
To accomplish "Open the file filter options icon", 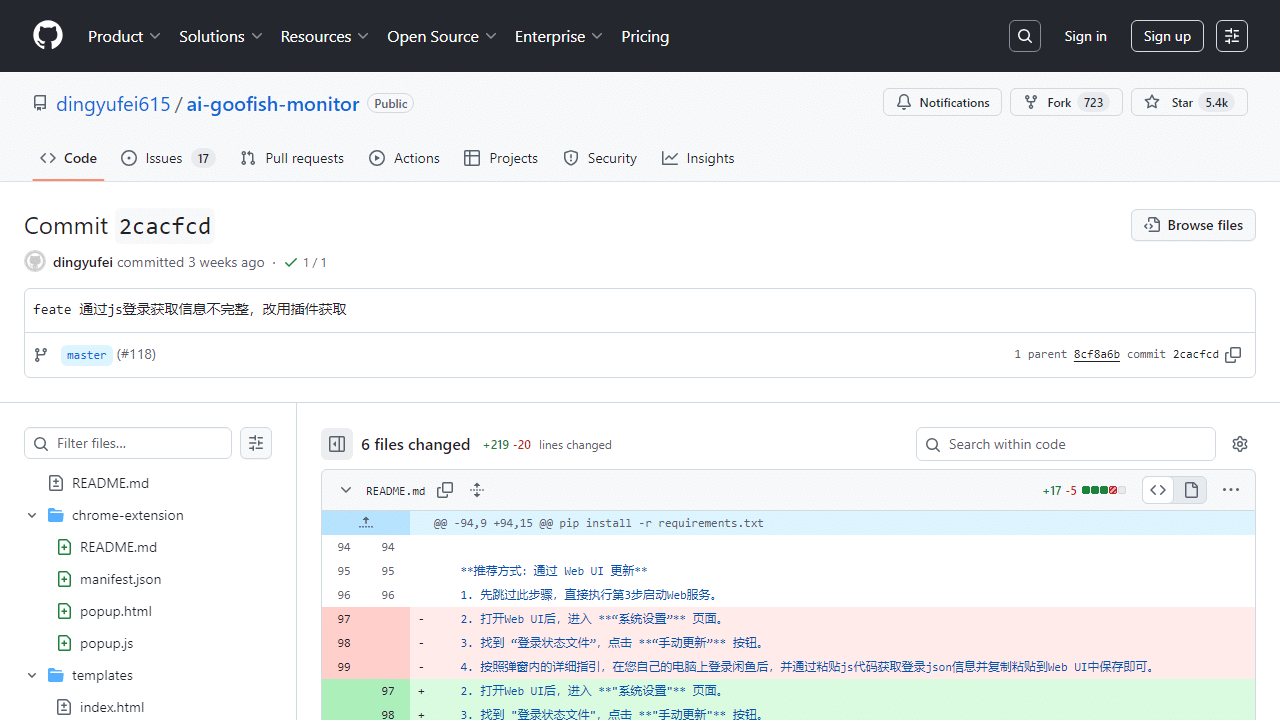I will click(x=256, y=443).
